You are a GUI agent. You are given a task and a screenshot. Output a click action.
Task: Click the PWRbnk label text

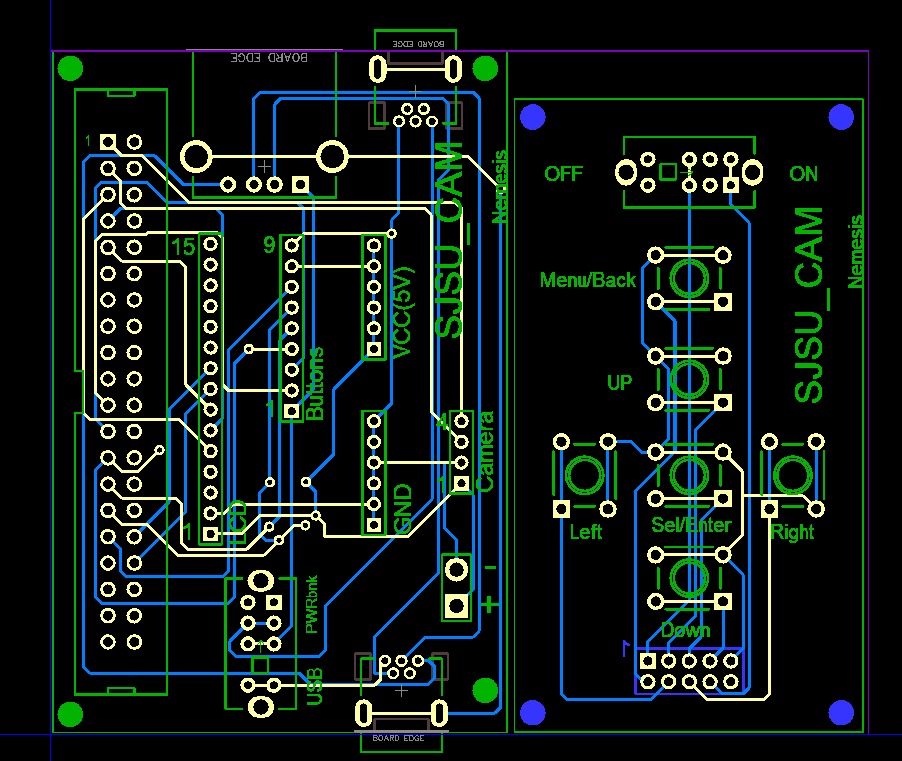tap(311, 605)
